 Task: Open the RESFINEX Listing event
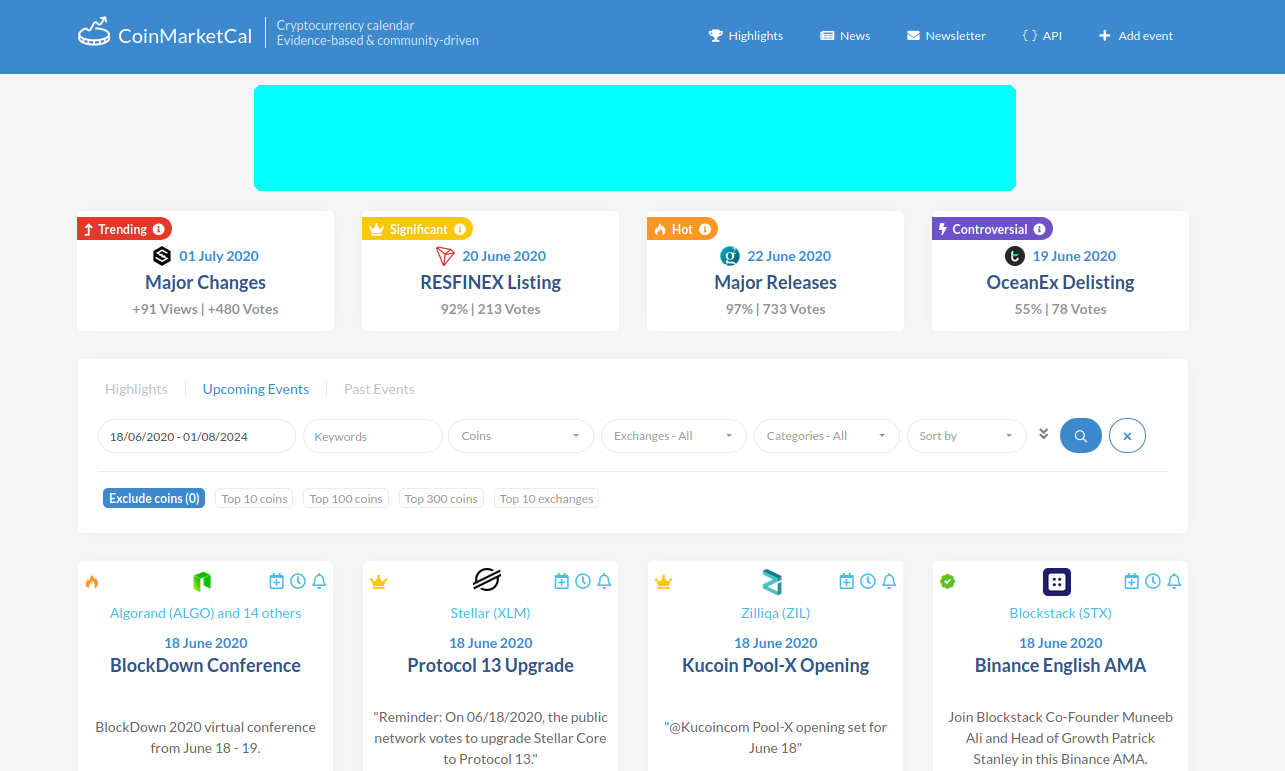tap(490, 282)
